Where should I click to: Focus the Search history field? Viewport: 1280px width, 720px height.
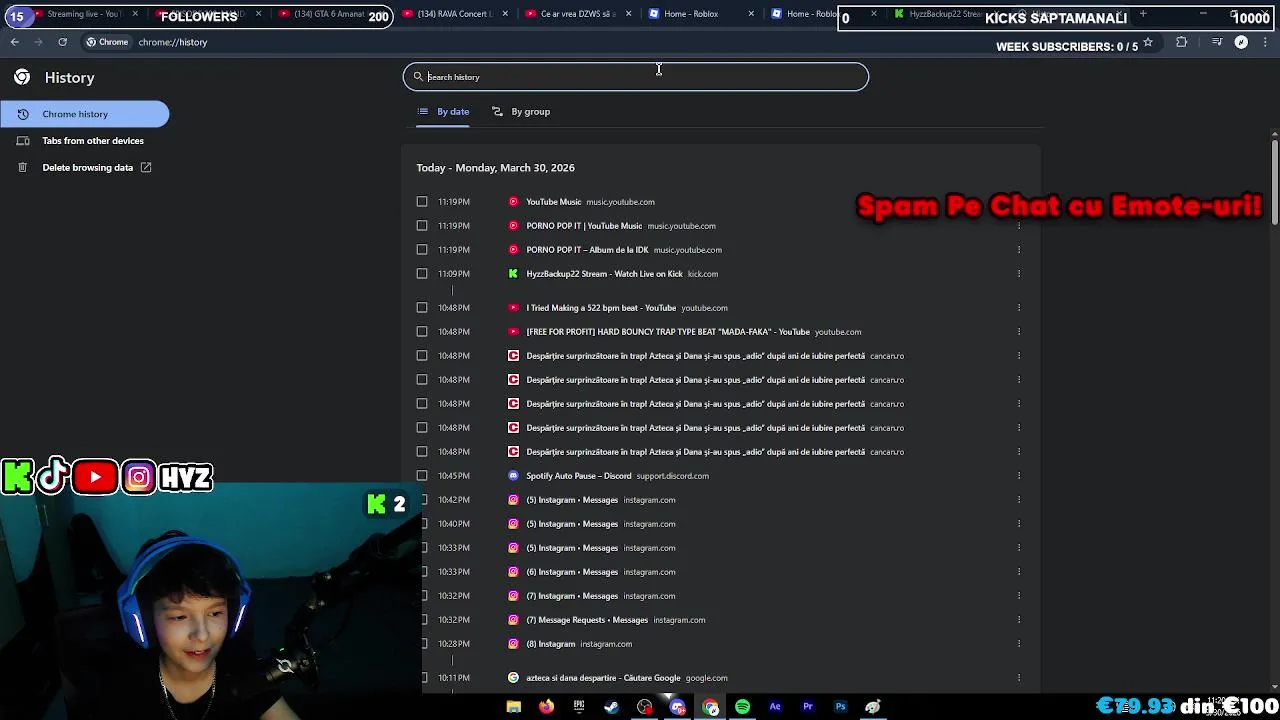636,77
